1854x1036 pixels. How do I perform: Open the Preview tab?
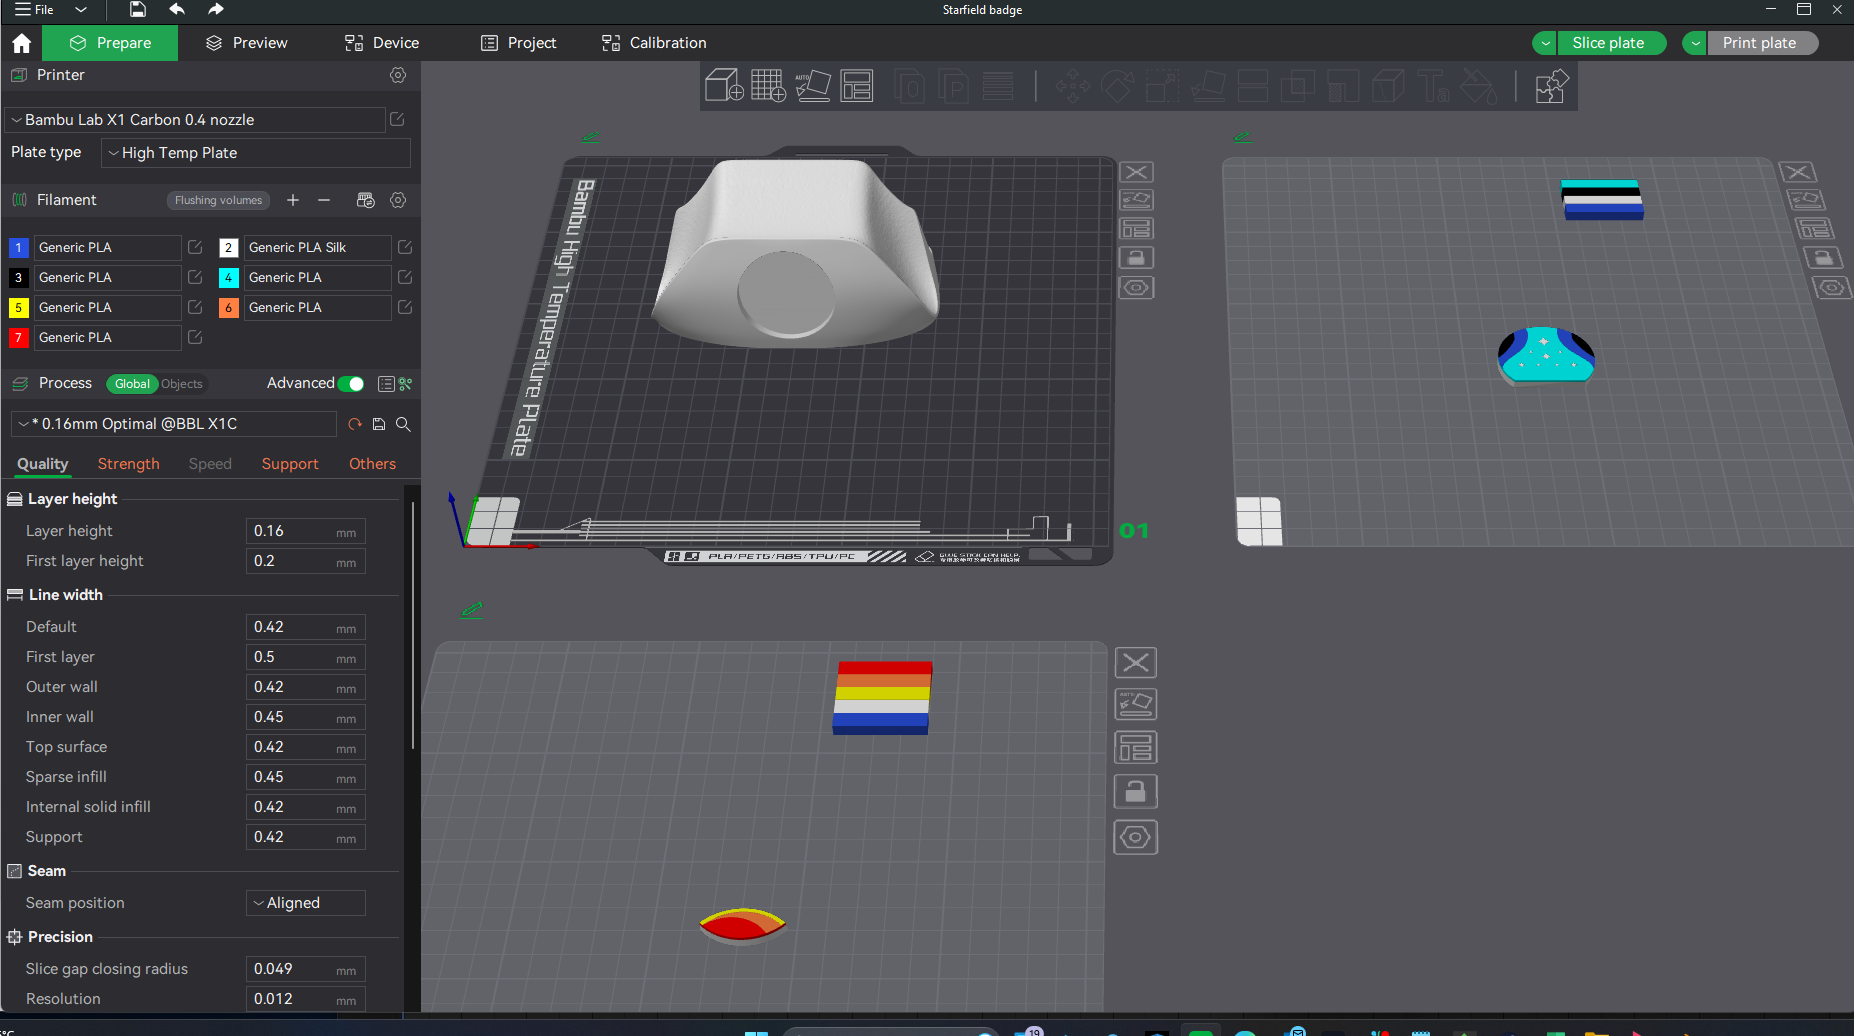point(246,43)
